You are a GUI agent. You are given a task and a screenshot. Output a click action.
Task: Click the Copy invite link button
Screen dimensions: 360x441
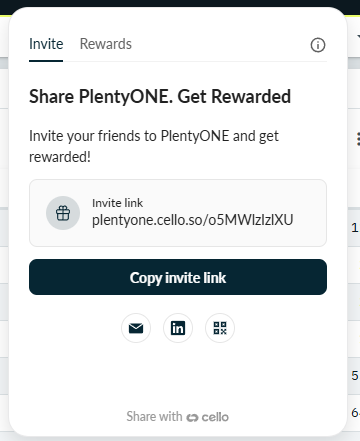point(178,277)
